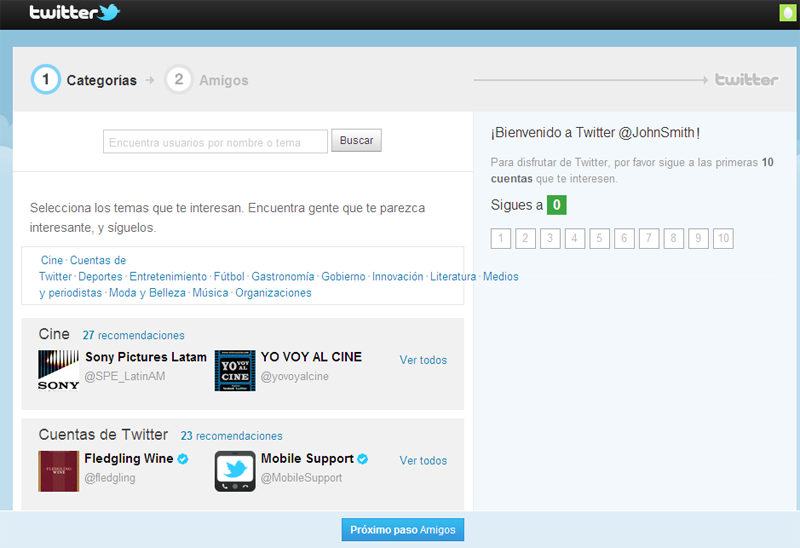Click follow slot number 5
This screenshot has width=800, height=548.
[x=599, y=238]
